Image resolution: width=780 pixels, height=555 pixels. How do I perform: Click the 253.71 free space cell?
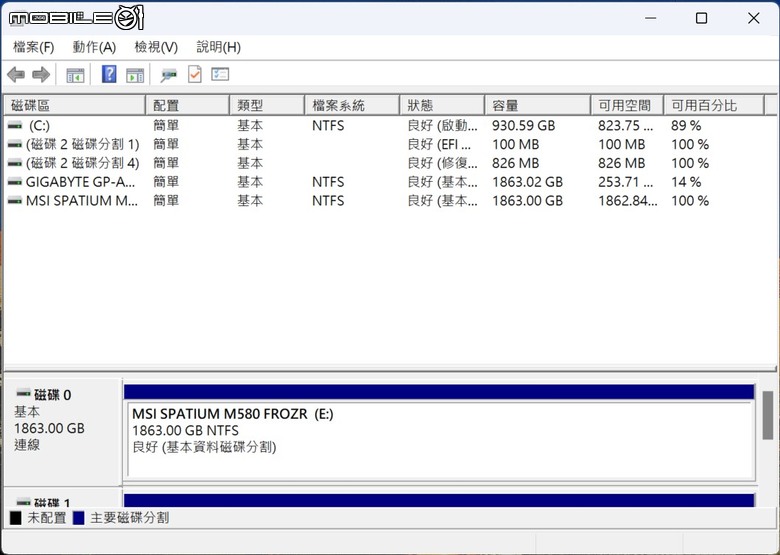pos(625,182)
